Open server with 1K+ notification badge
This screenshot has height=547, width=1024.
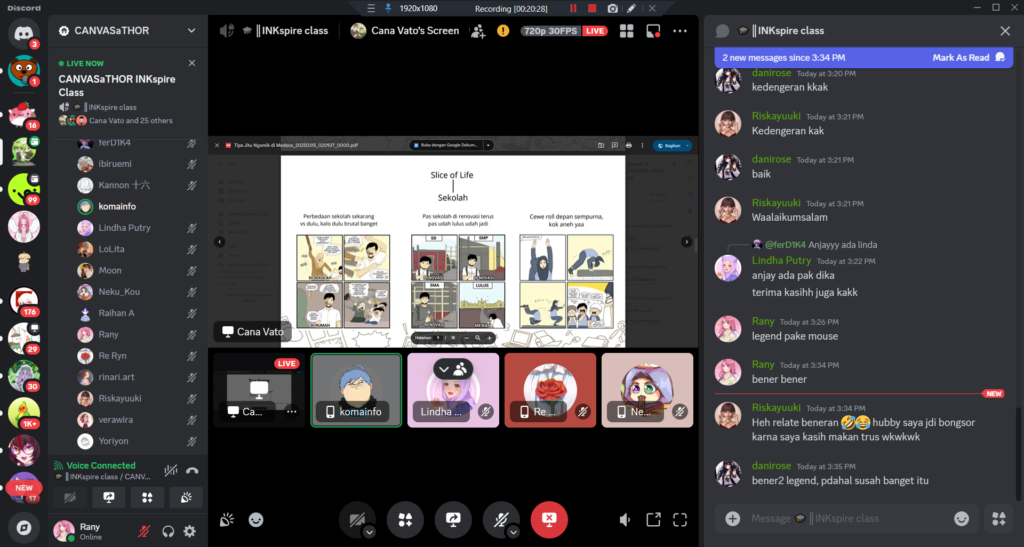click(x=24, y=413)
